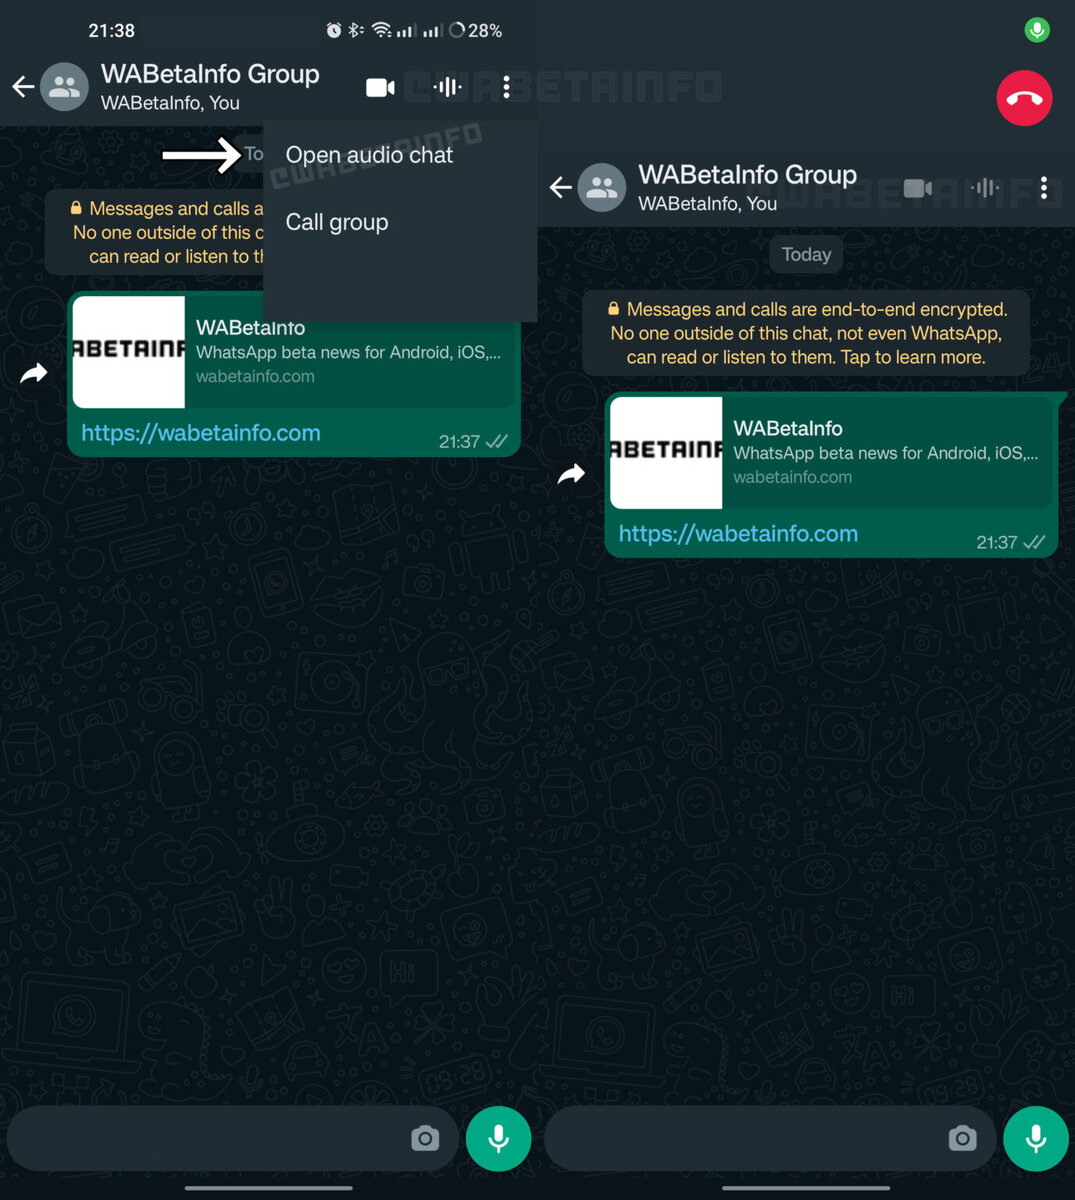The height and width of the screenshot is (1200, 1075).
Task: Open the three-dot menu in left screen
Action: click(x=507, y=87)
